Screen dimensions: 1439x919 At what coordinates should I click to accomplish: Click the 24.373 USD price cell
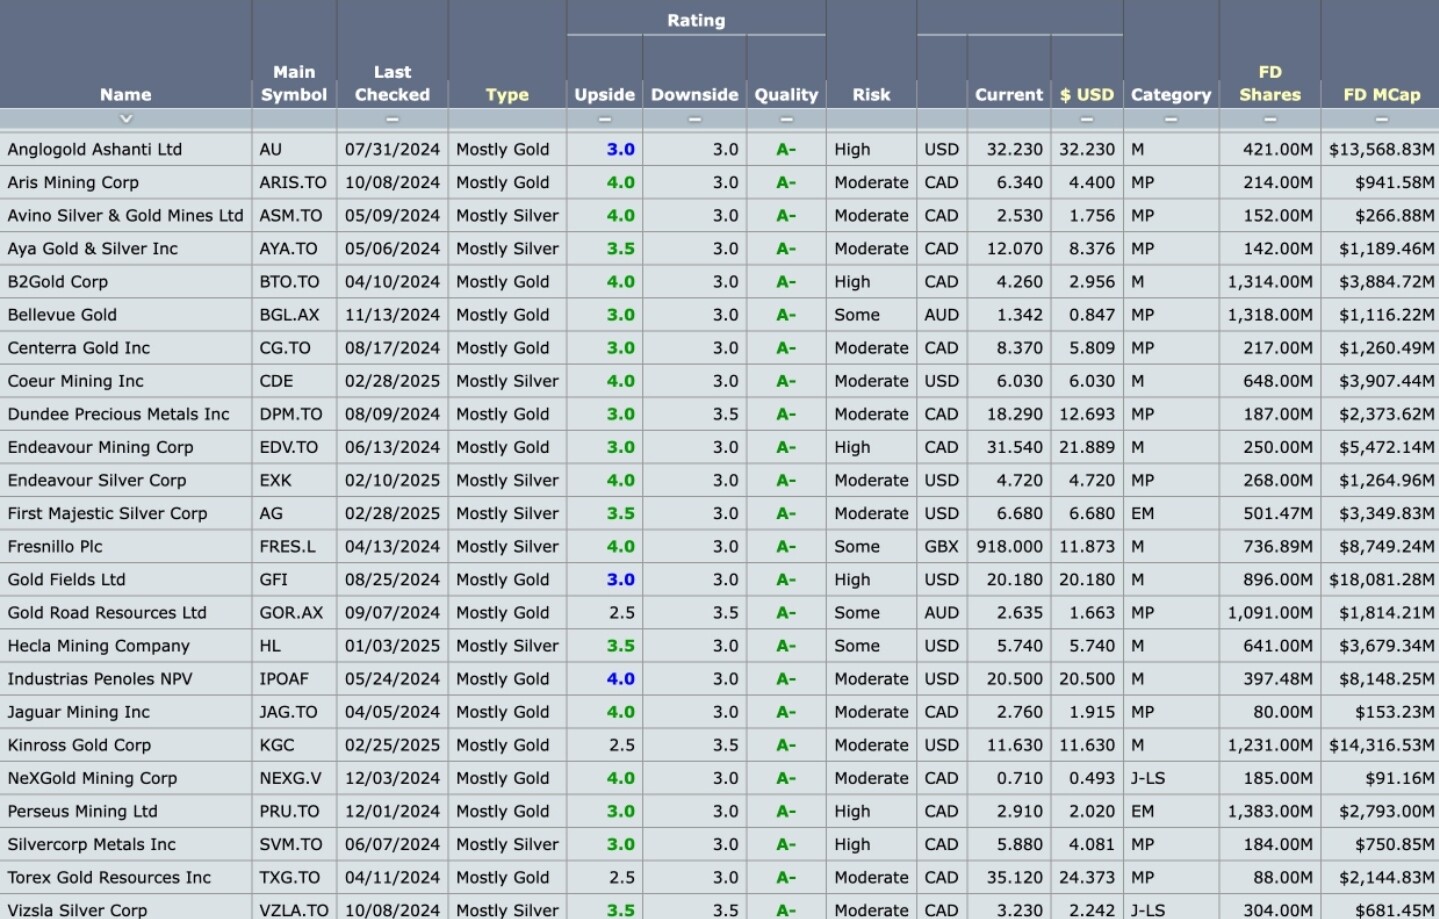[1086, 877]
